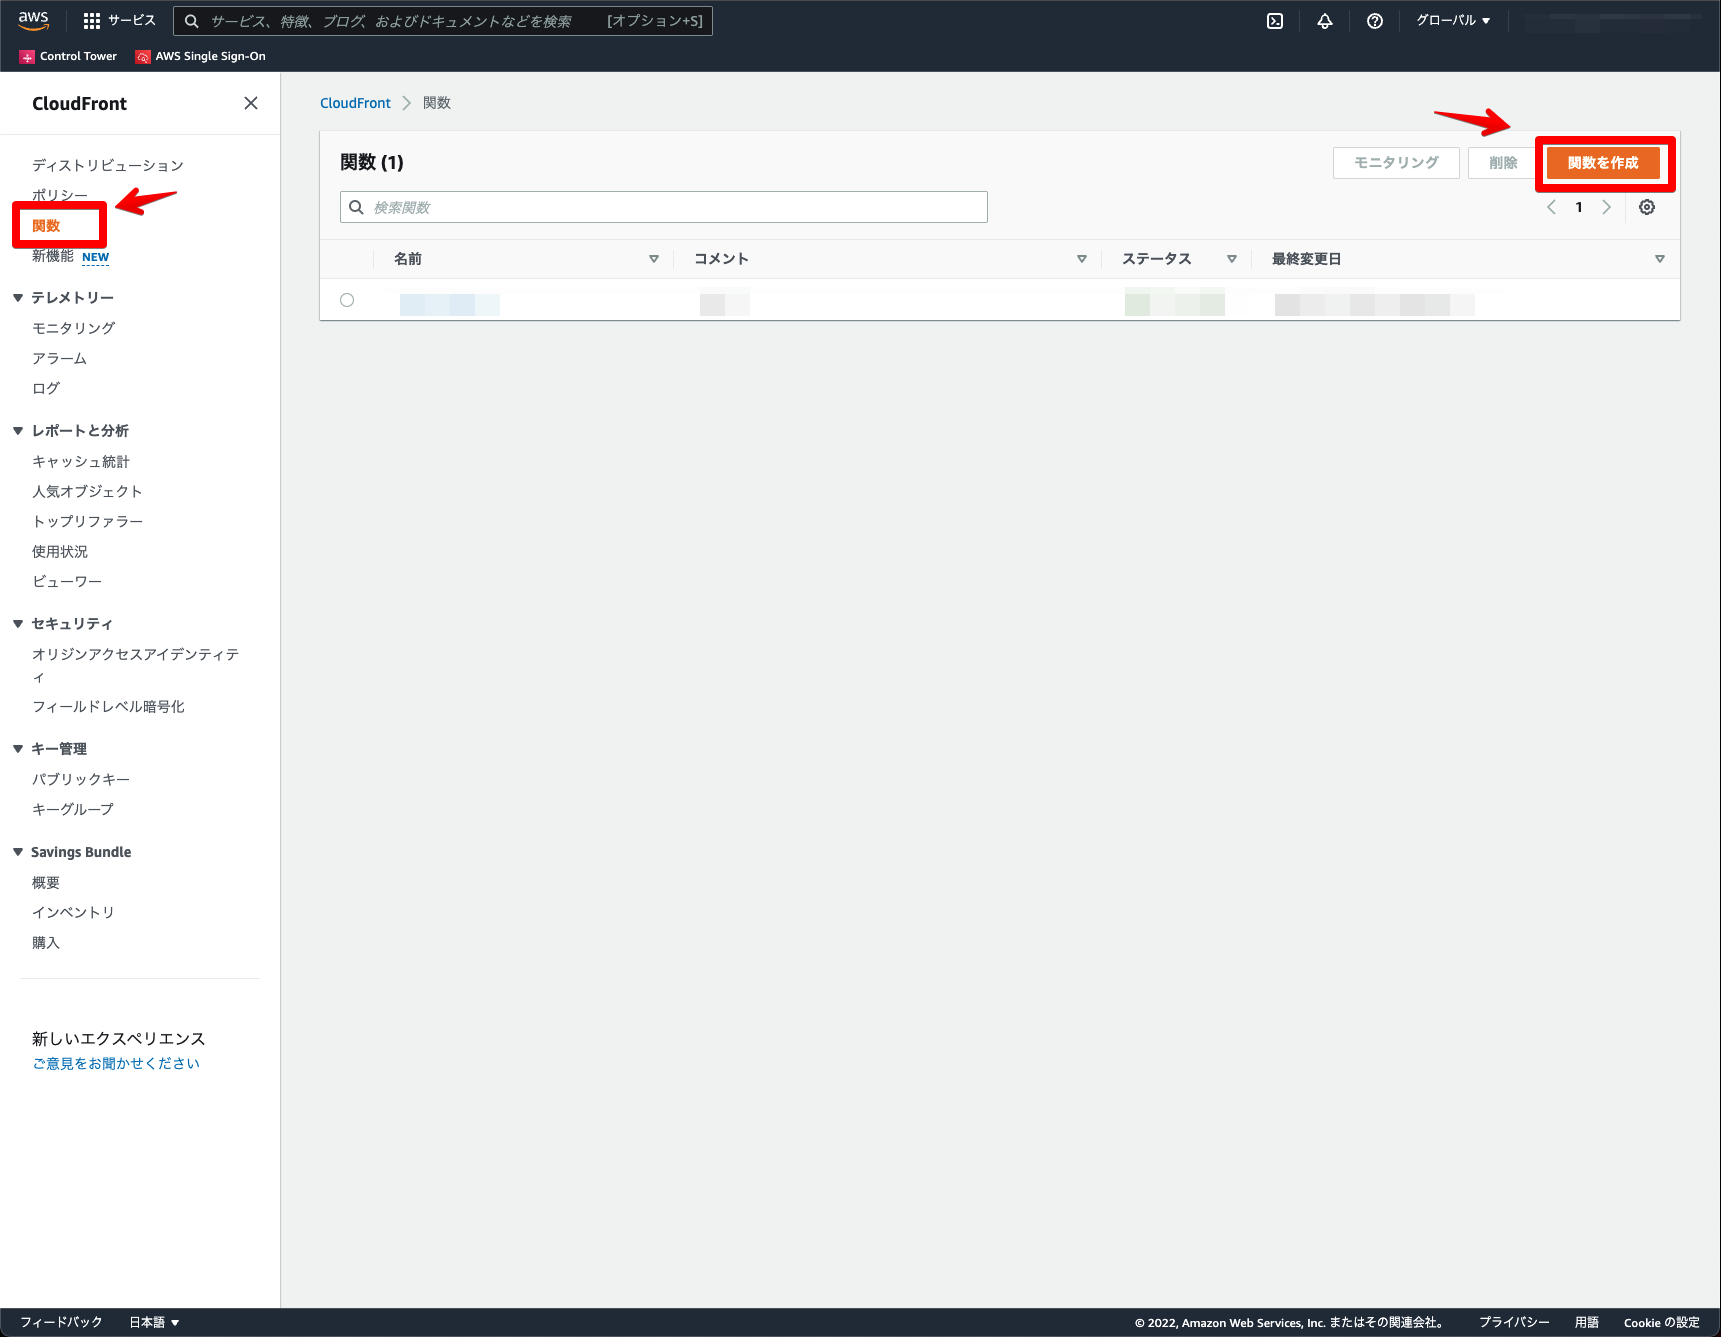
Task: Open 購入 under Savings Bundle
Action: click(46, 942)
